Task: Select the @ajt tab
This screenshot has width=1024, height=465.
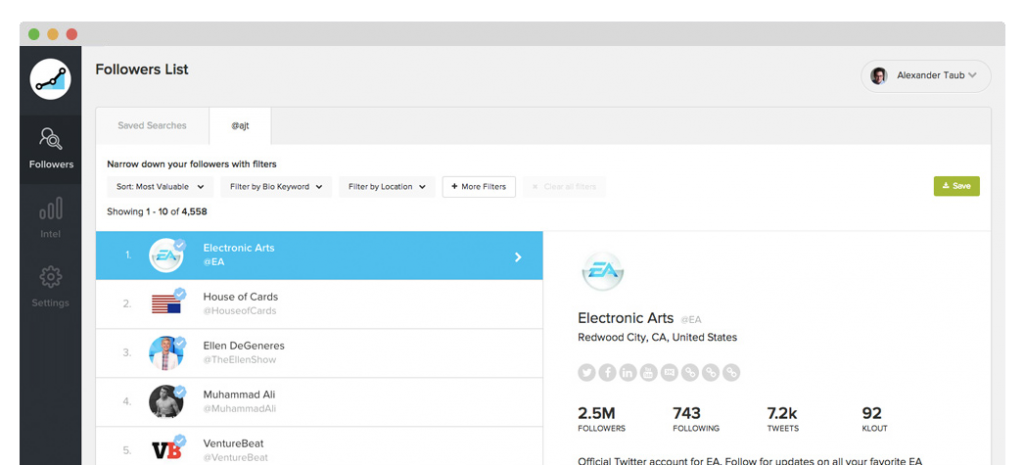Action: [x=240, y=126]
